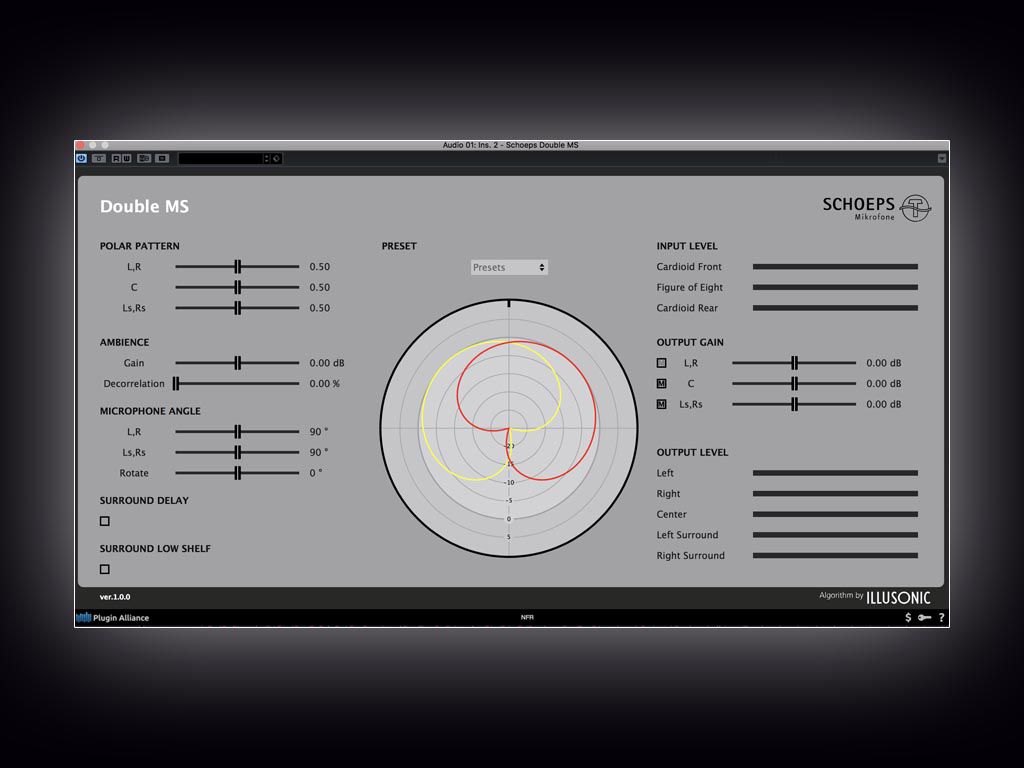
Task: Open the host preset selector field
Action: (x=223, y=158)
